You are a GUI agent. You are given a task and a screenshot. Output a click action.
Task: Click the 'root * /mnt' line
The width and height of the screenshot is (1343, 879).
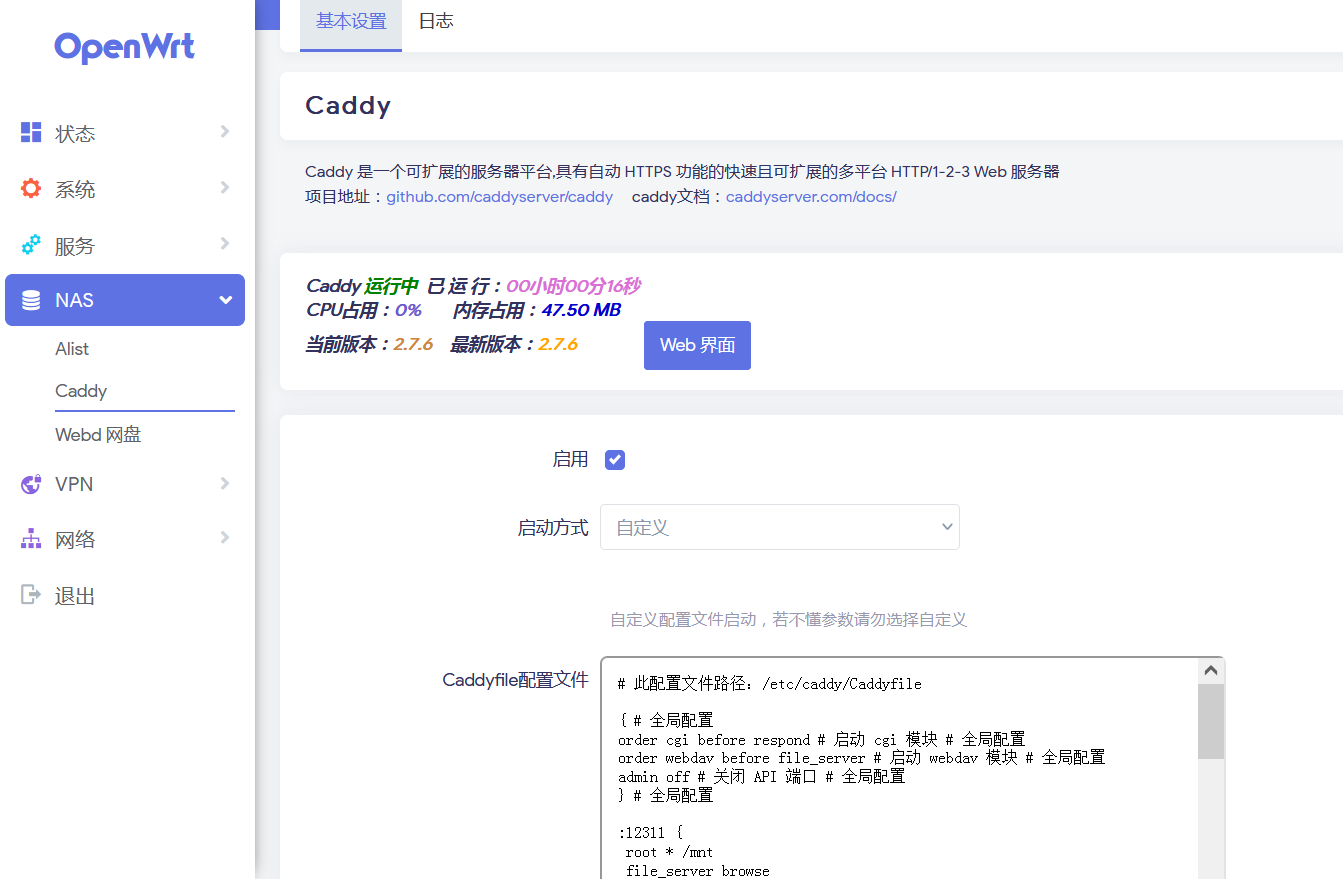point(669,852)
